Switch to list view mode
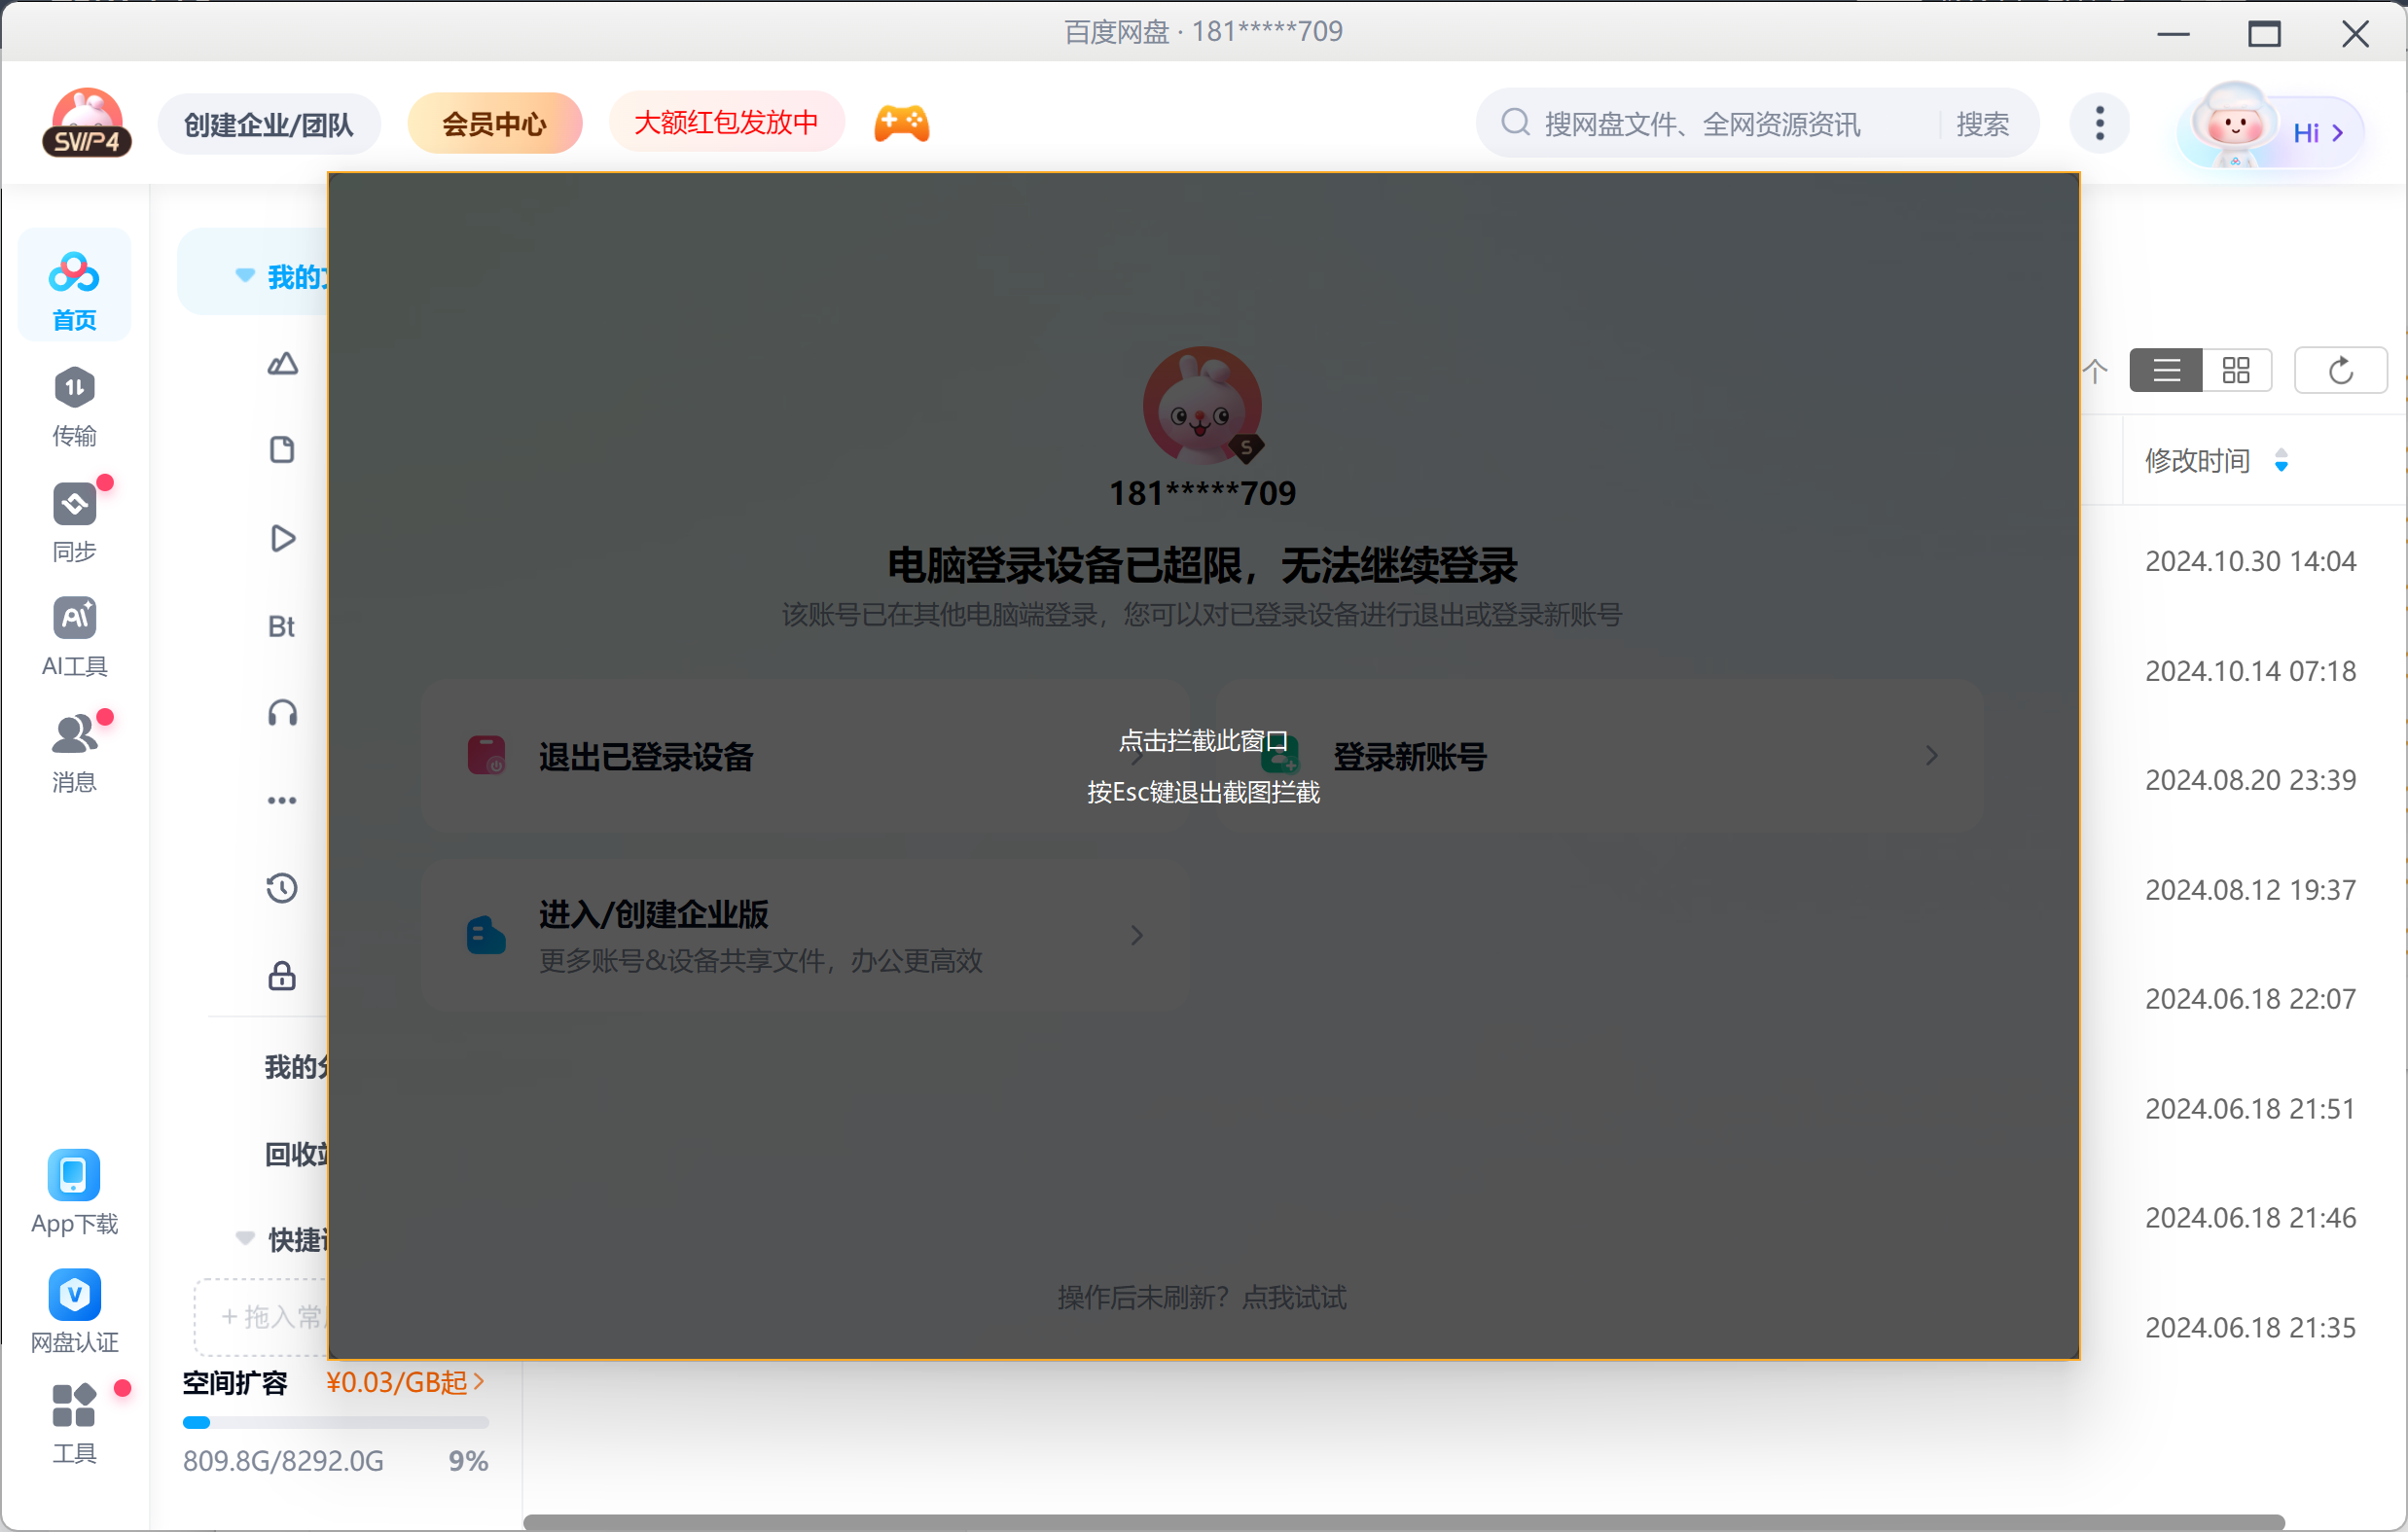2408x1532 pixels. tap(2166, 371)
